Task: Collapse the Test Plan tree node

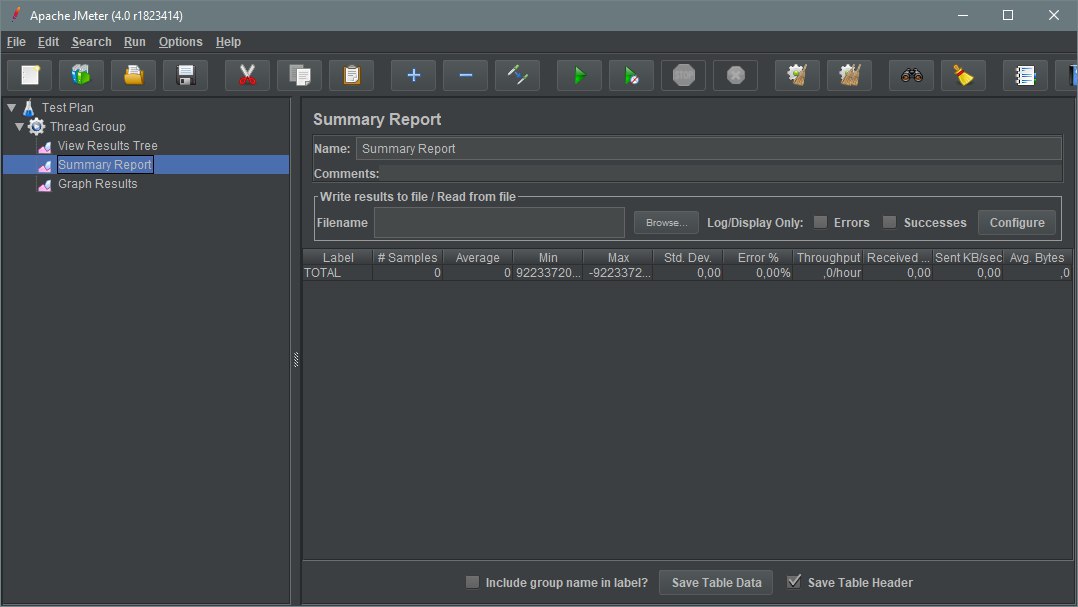Action: [12, 108]
